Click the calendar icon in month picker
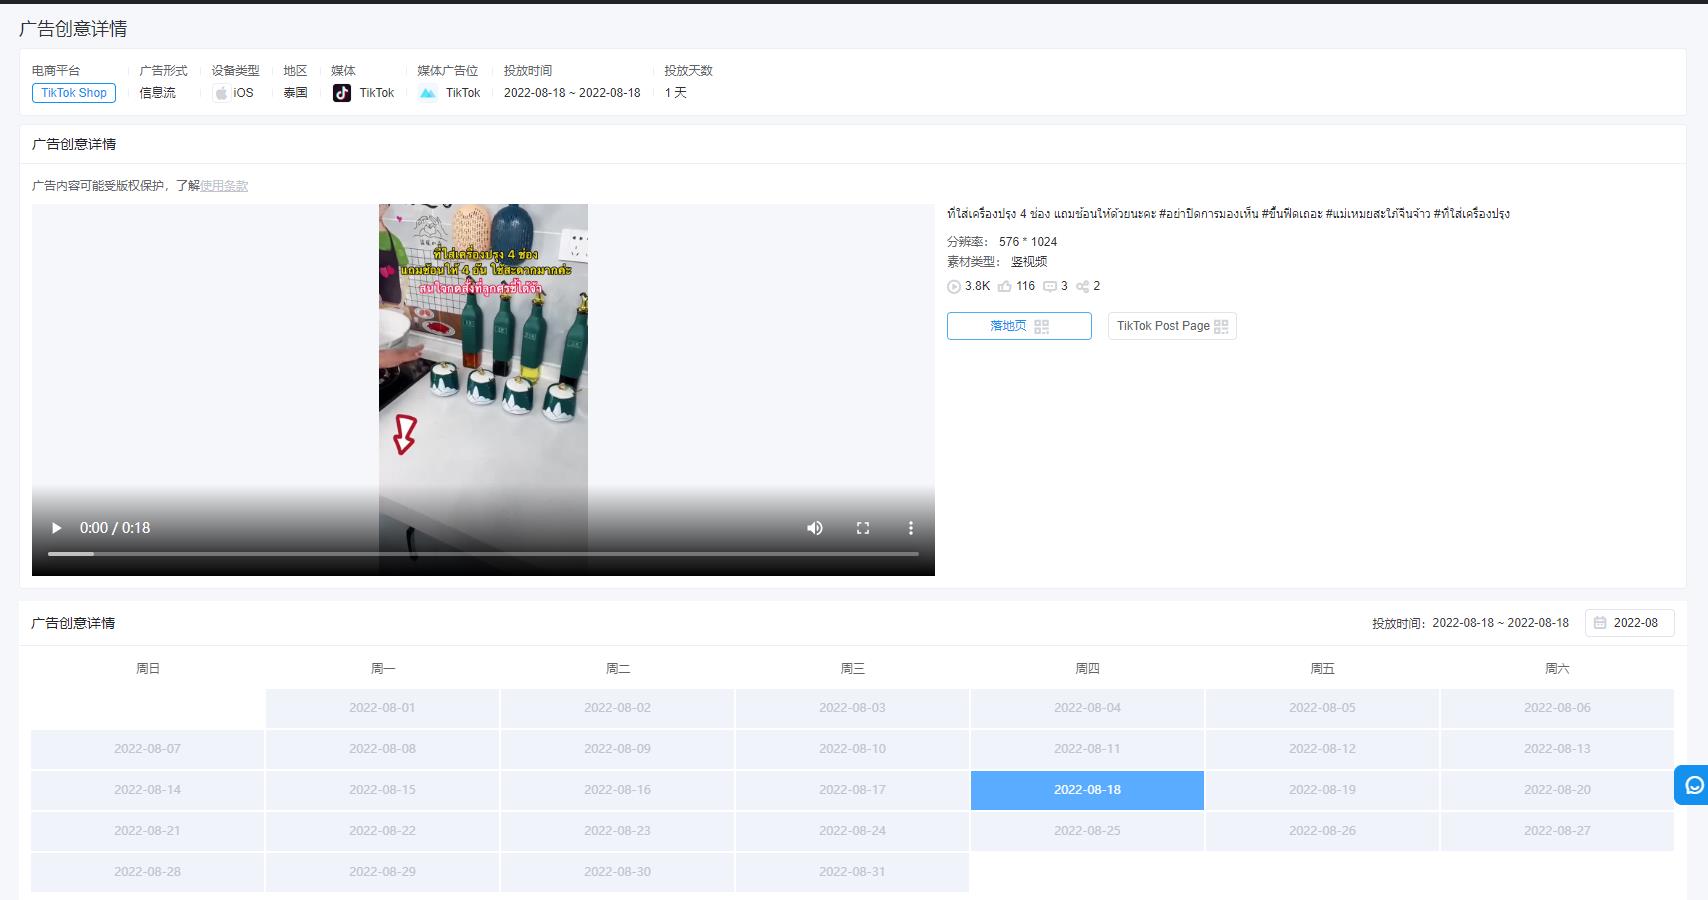The image size is (1708, 900). 1600,623
